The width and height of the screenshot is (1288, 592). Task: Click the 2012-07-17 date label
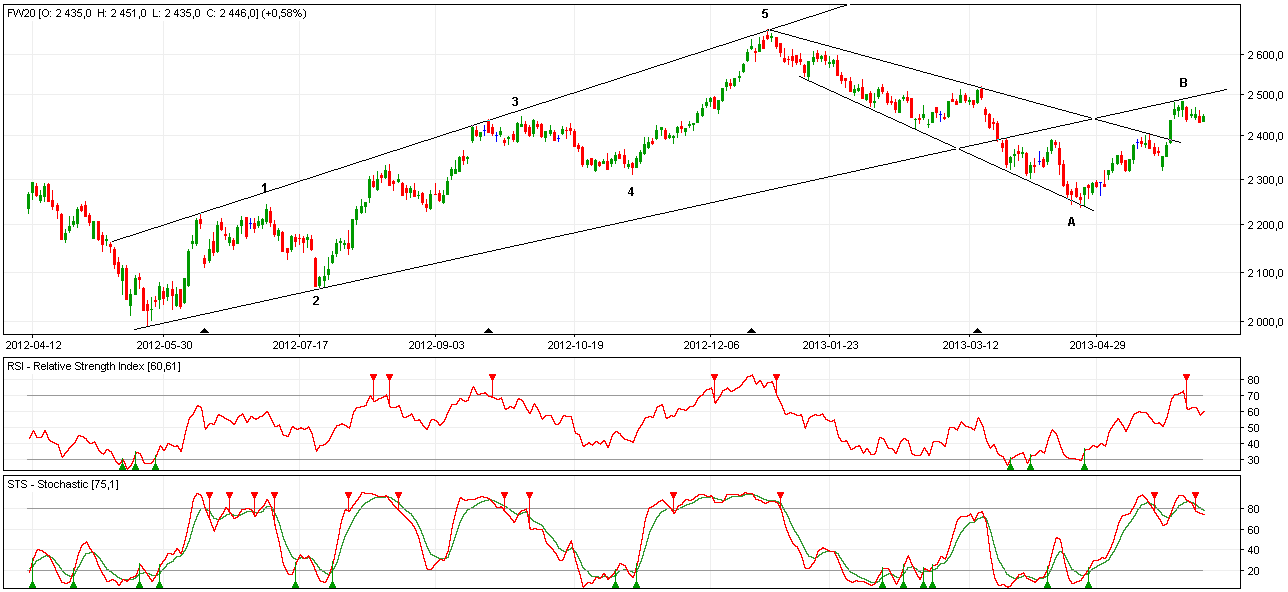point(301,344)
